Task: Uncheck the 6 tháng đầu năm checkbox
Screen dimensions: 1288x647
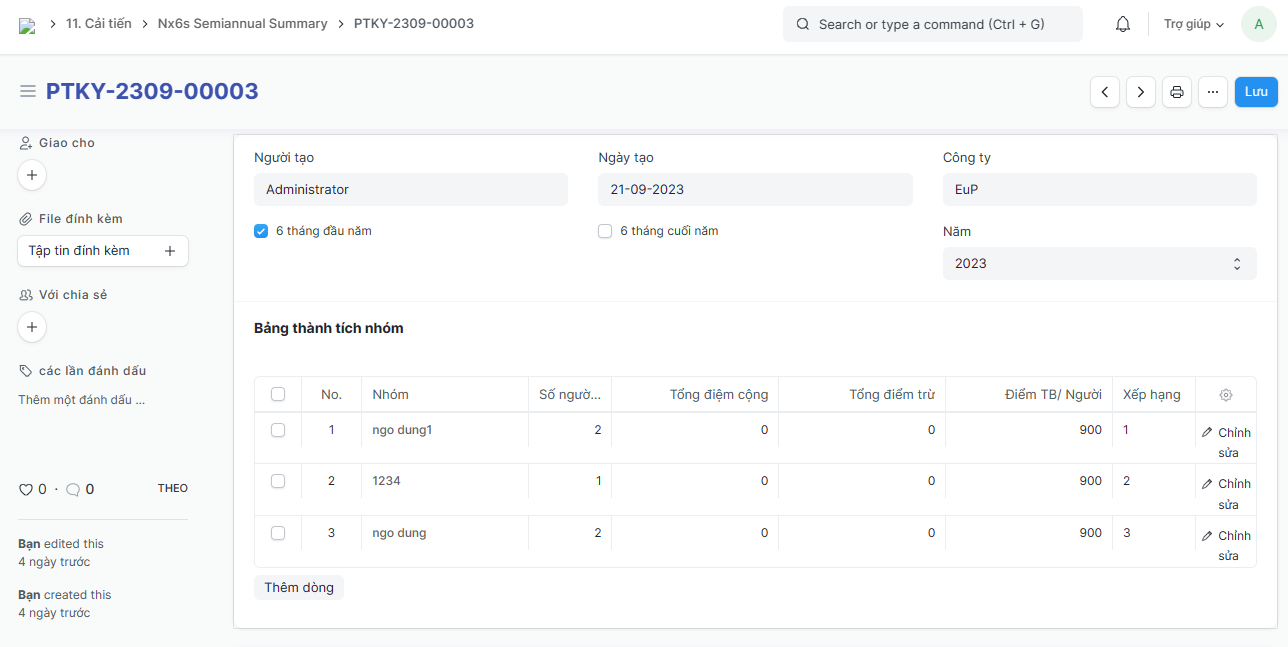Action: click(261, 231)
